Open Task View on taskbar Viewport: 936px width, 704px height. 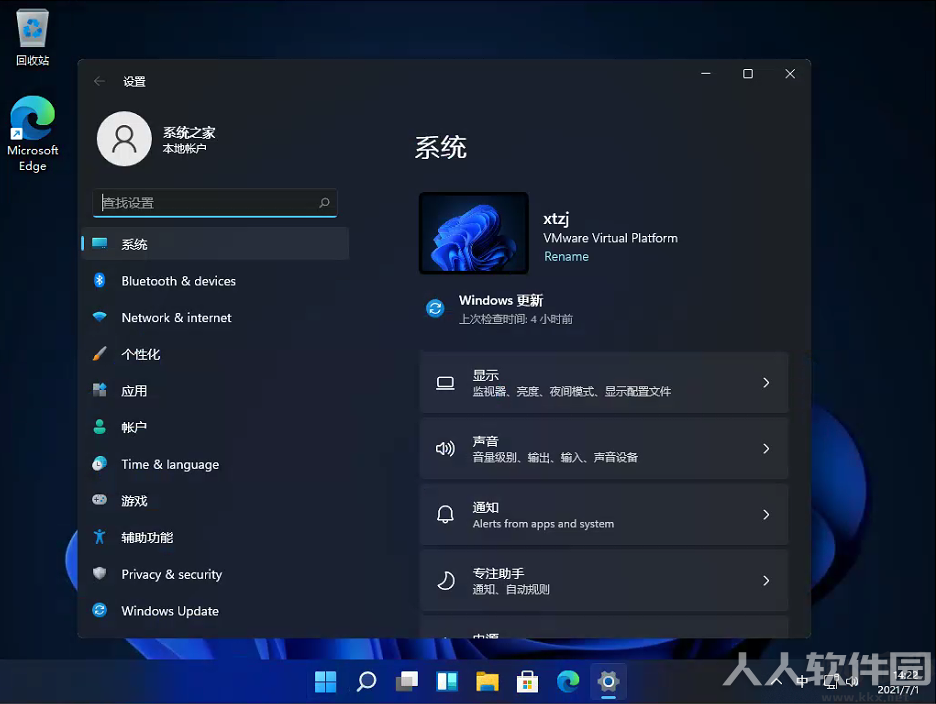coord(407,681)
